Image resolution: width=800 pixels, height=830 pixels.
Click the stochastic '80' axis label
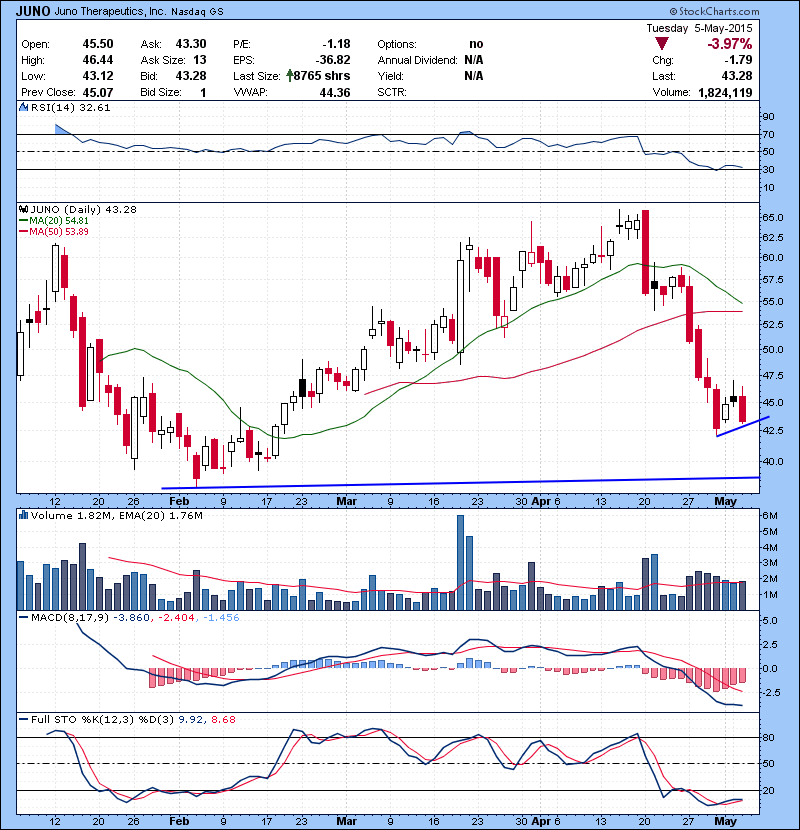pyautogui.click(x=768, y=737)
